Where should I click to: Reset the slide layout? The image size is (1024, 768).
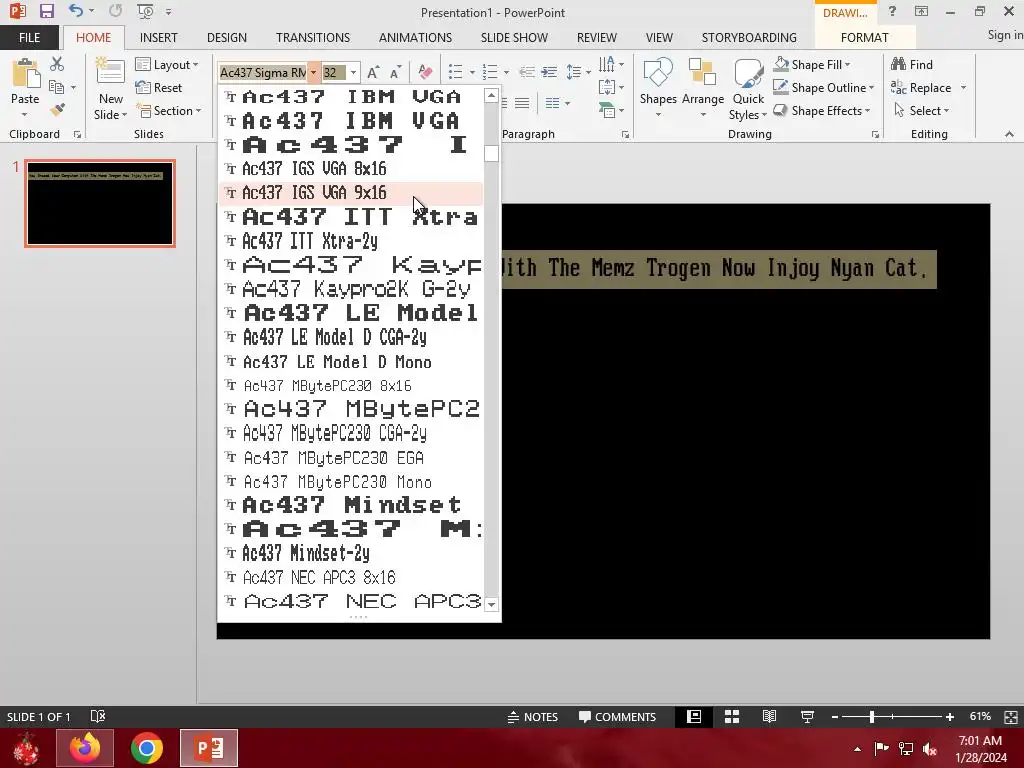[159, 87]
